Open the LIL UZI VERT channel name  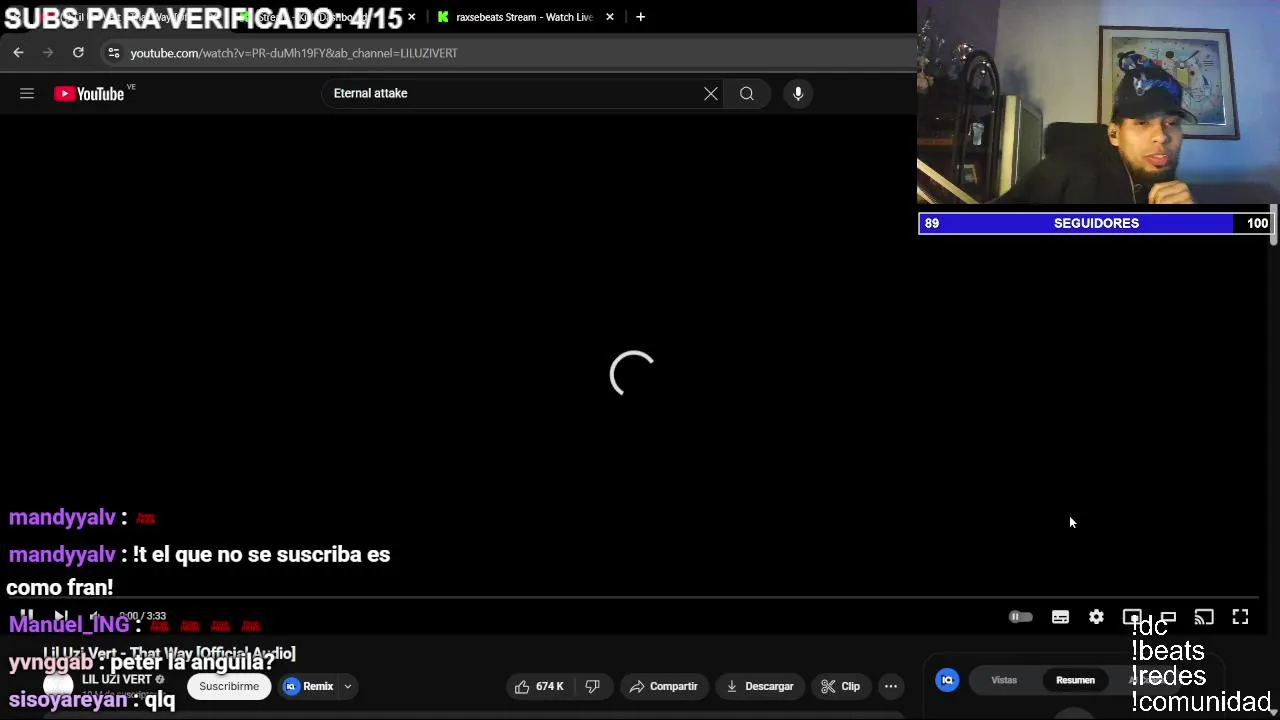tap(116, 679)
